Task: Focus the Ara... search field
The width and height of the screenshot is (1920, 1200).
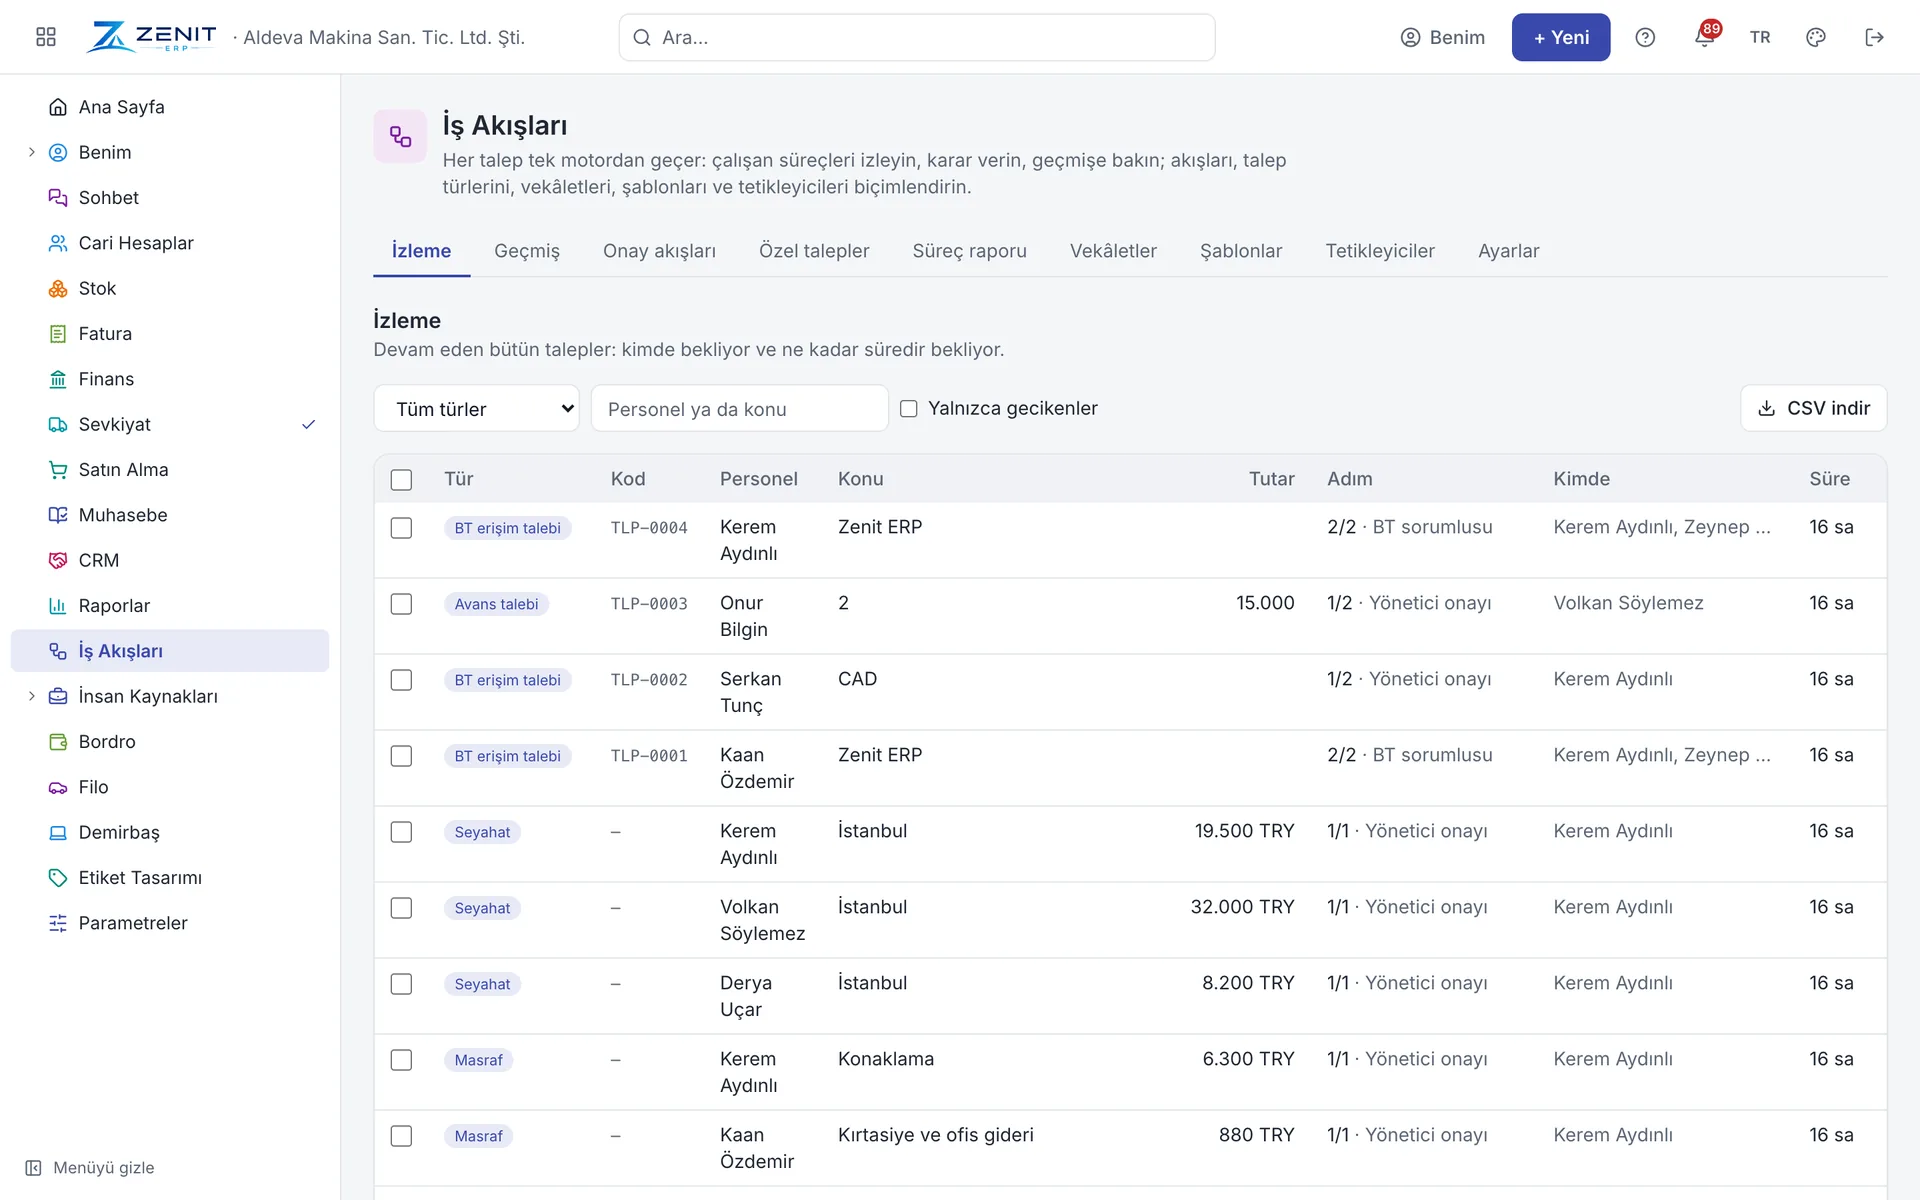Action: click(917, 37)
